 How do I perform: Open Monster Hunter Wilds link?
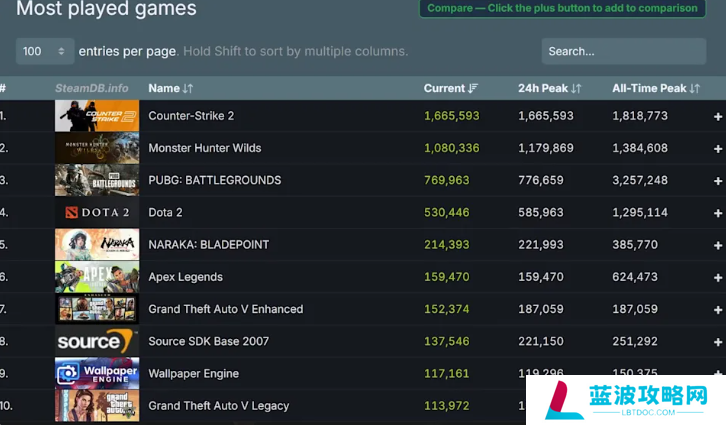tap(205, 148)
